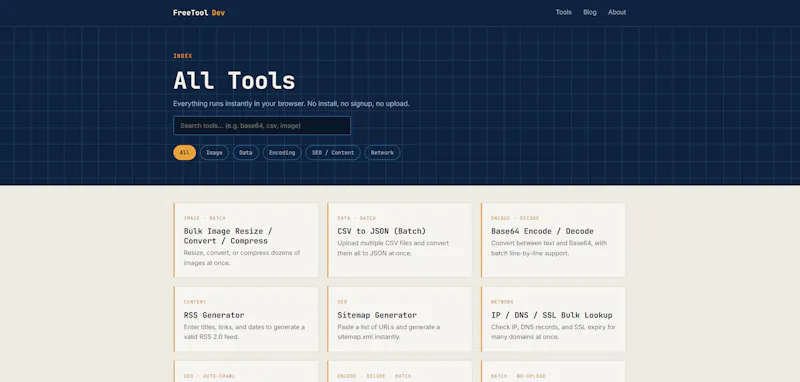This screenshot has height=382, width=800.
Task: Click the NETWORK tag label
Action: 503,302
